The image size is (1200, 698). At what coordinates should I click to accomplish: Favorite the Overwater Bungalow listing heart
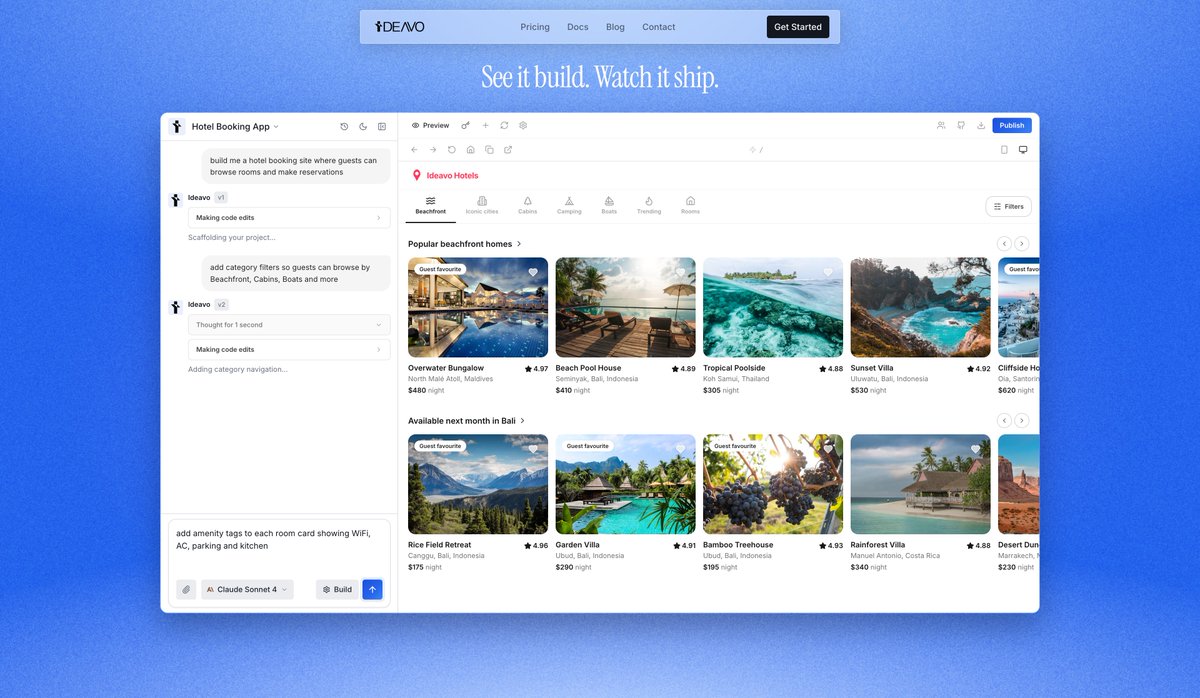click(533, 272)
